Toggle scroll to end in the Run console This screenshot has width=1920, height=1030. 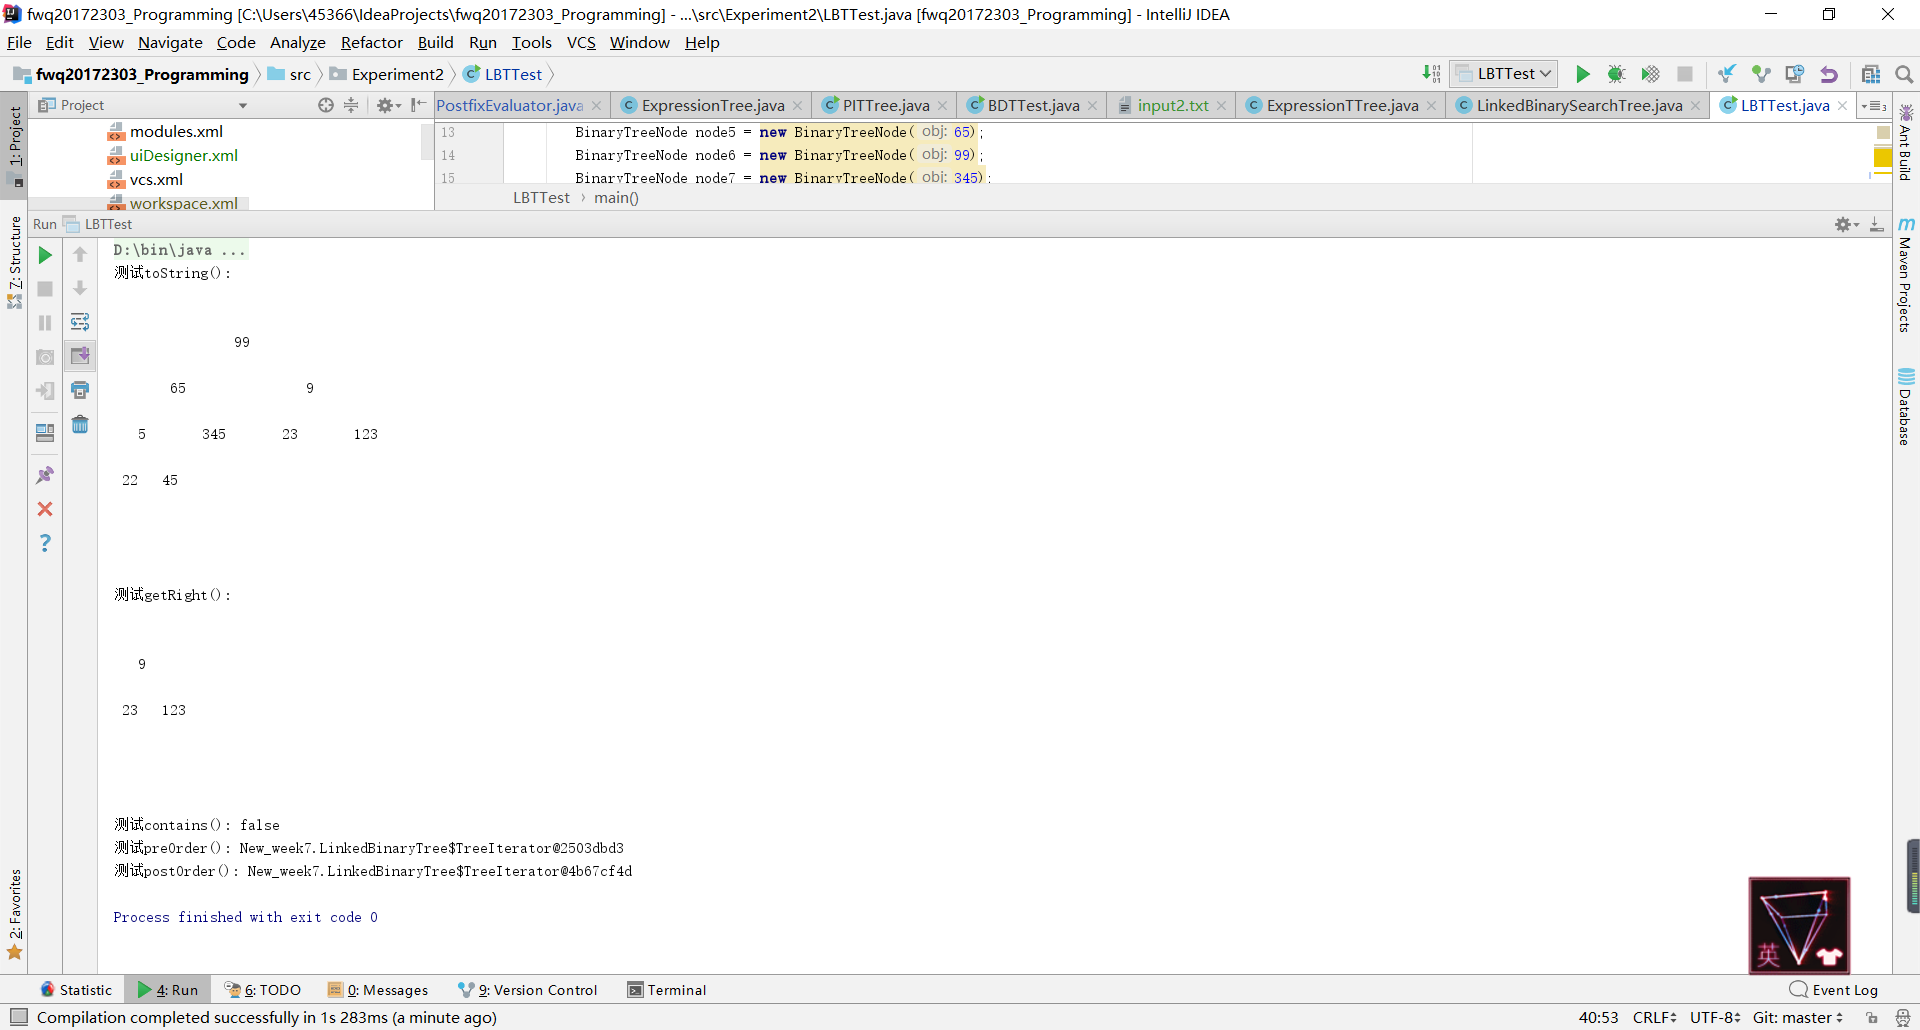click(80, 356)
